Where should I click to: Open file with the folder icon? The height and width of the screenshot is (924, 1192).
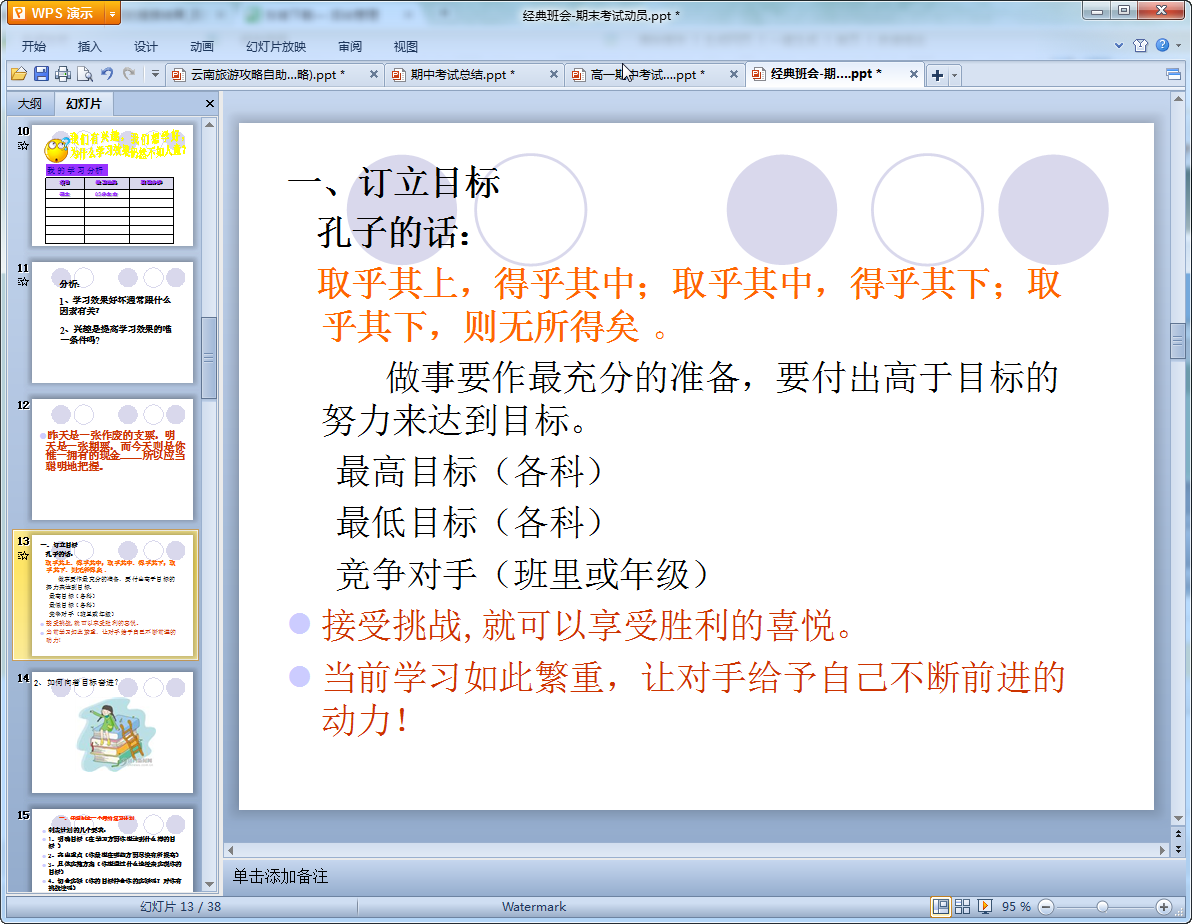coord(19,74)
